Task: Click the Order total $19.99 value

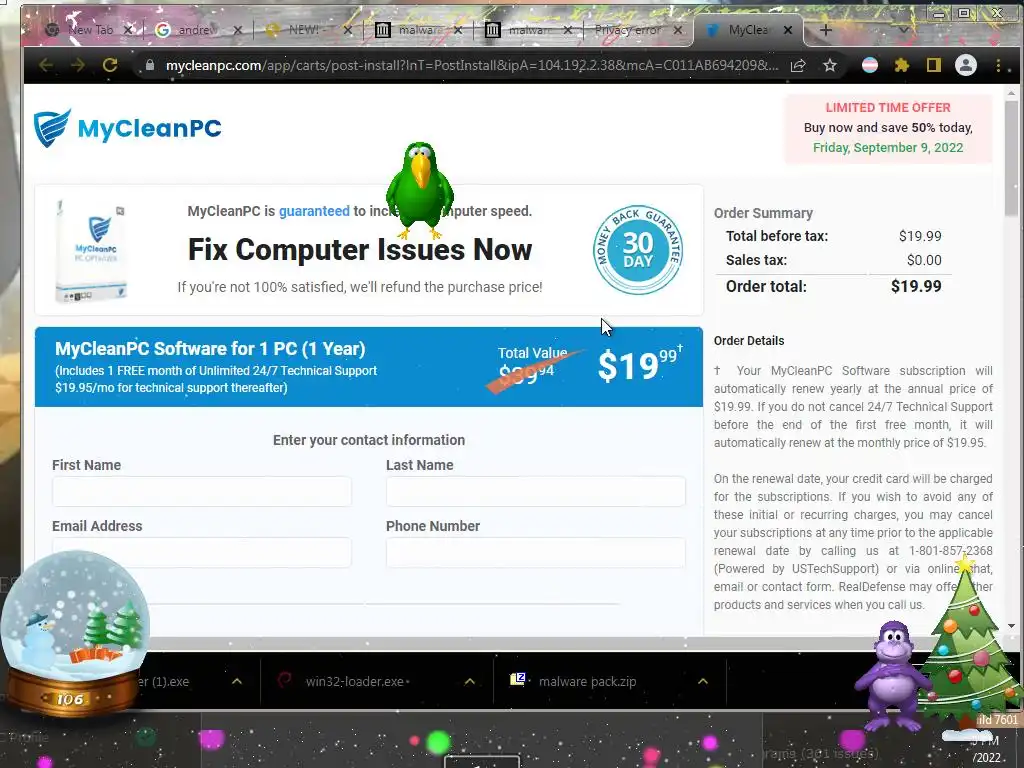Action: 916,286
